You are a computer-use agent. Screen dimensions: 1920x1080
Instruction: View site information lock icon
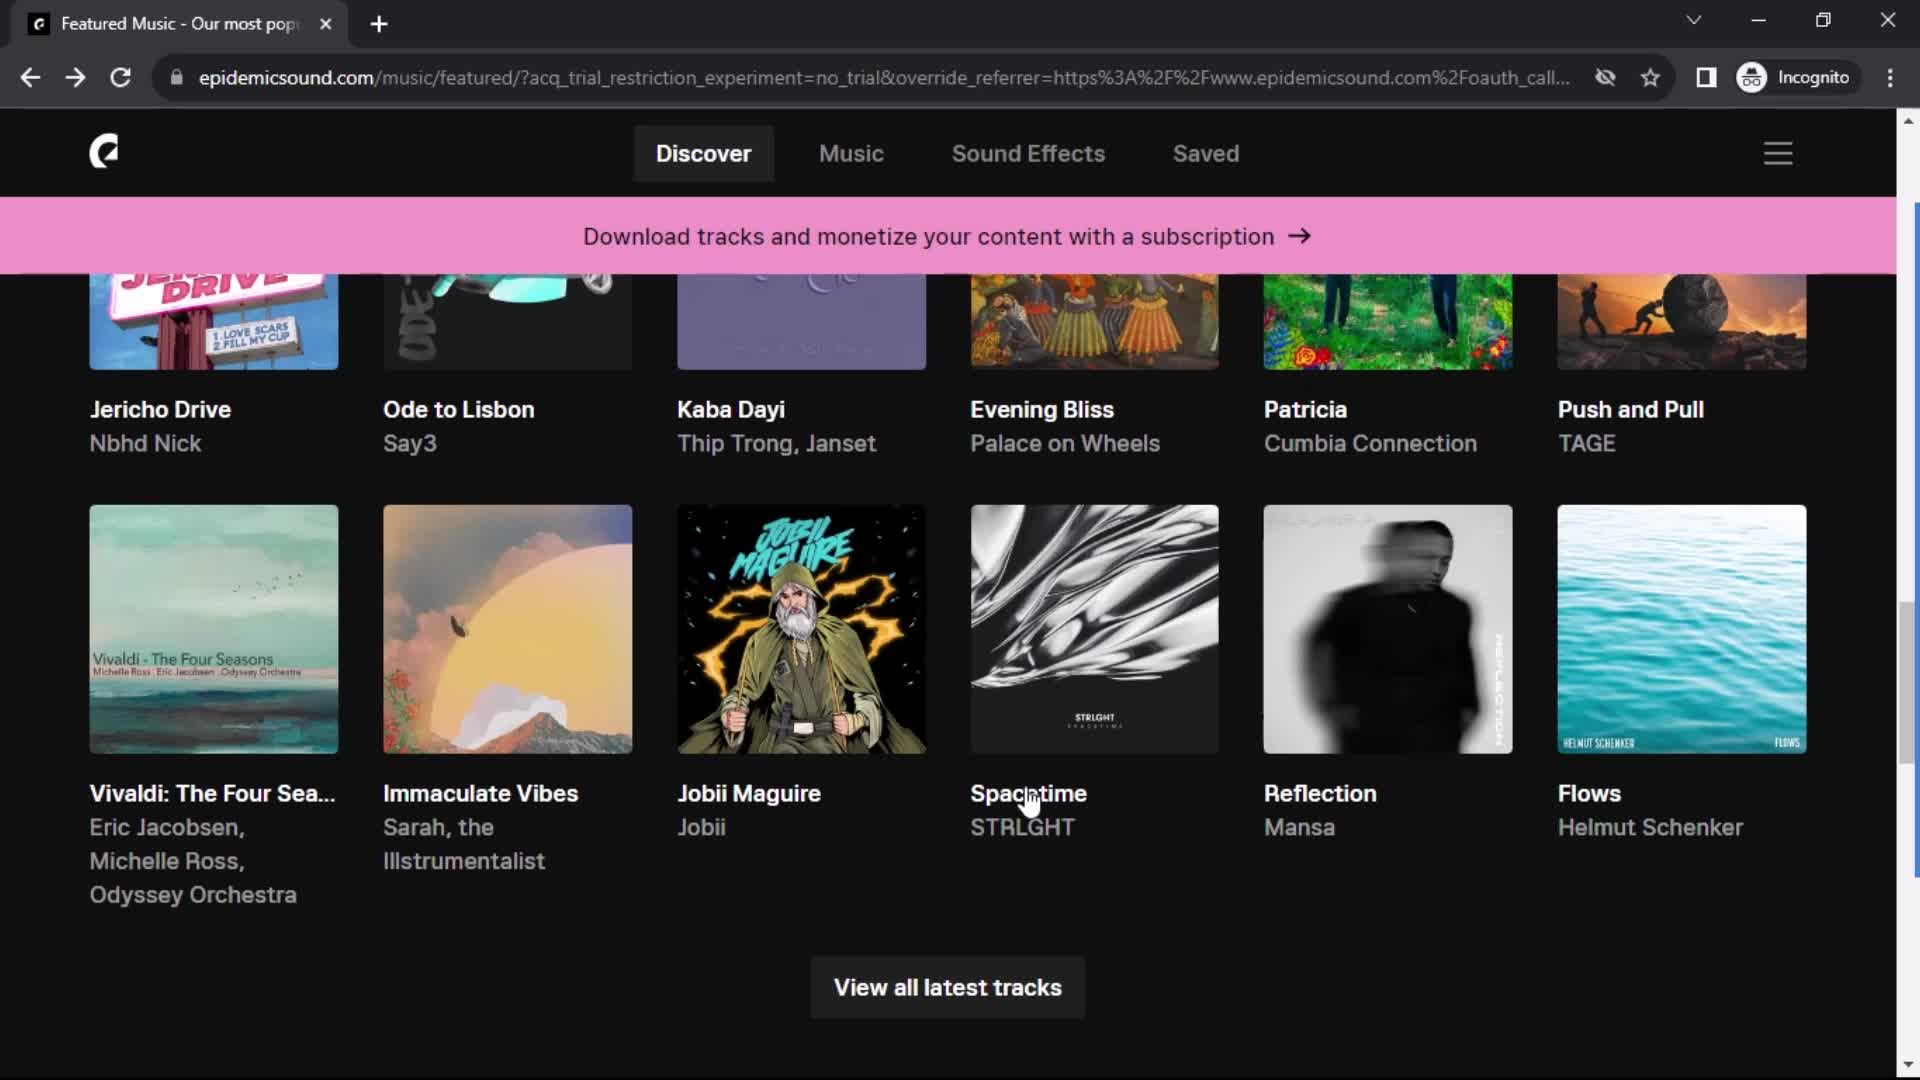(x=176, y=77)
